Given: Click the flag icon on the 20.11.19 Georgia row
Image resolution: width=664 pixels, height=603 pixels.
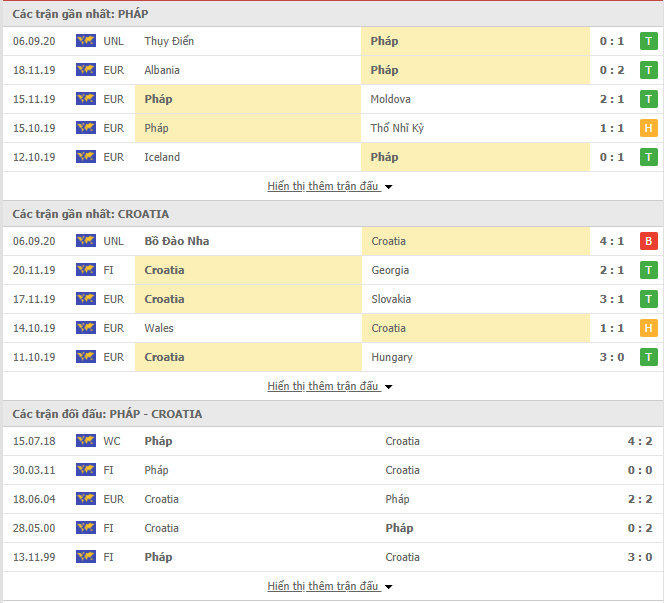Looking at the screenshot, I should [86, 270].
